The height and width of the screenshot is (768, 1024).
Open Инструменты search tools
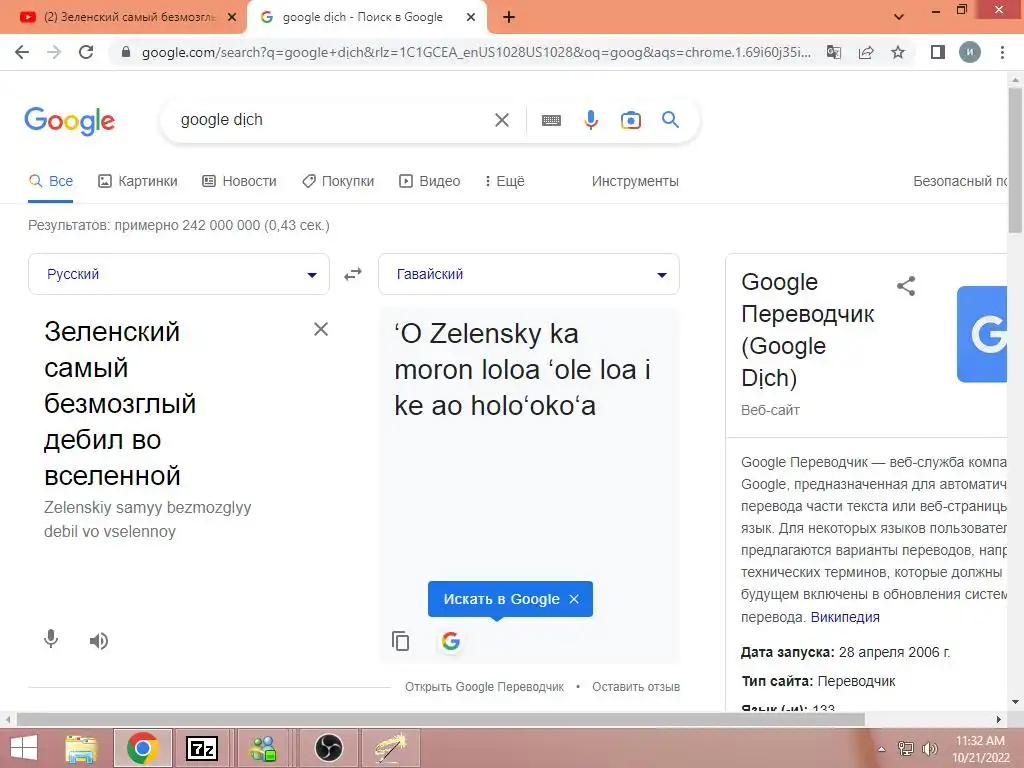(x=635, y=181)
